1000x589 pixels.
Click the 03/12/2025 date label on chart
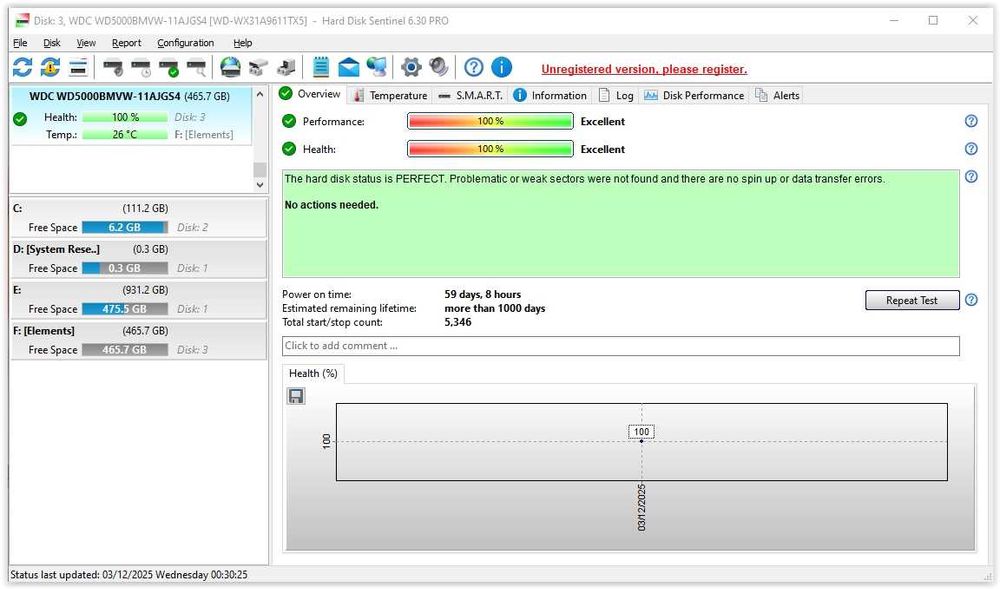[x=642, y=507]
